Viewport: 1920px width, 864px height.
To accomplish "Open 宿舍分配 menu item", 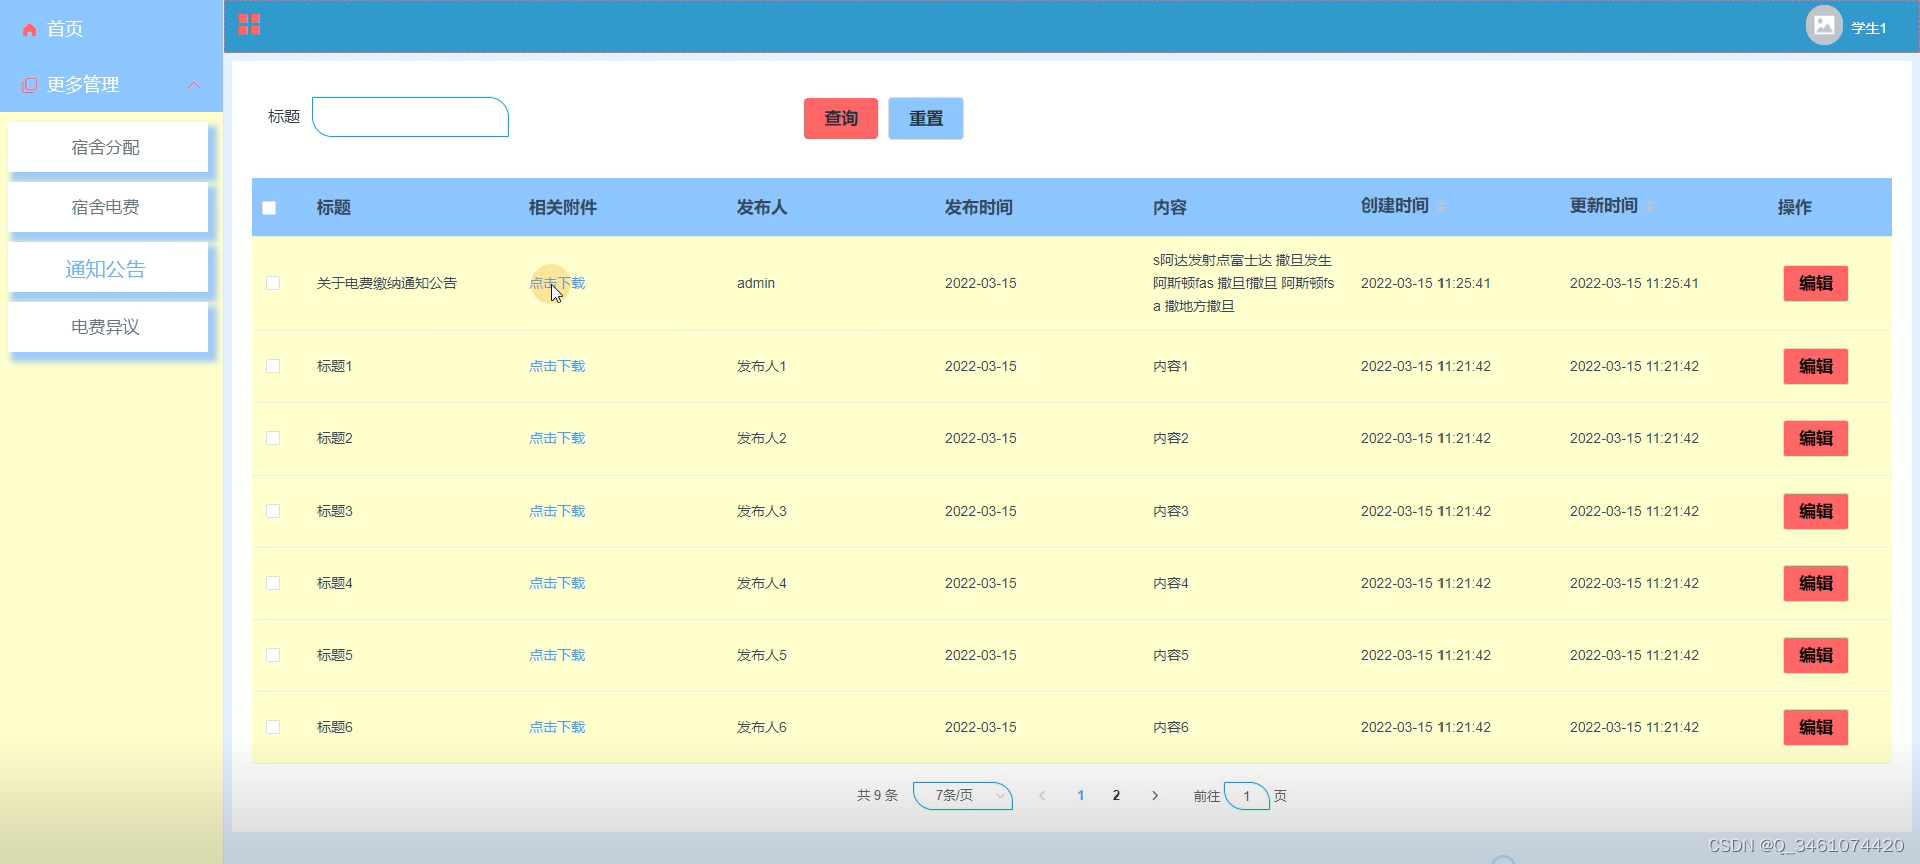I will point(107,147).
